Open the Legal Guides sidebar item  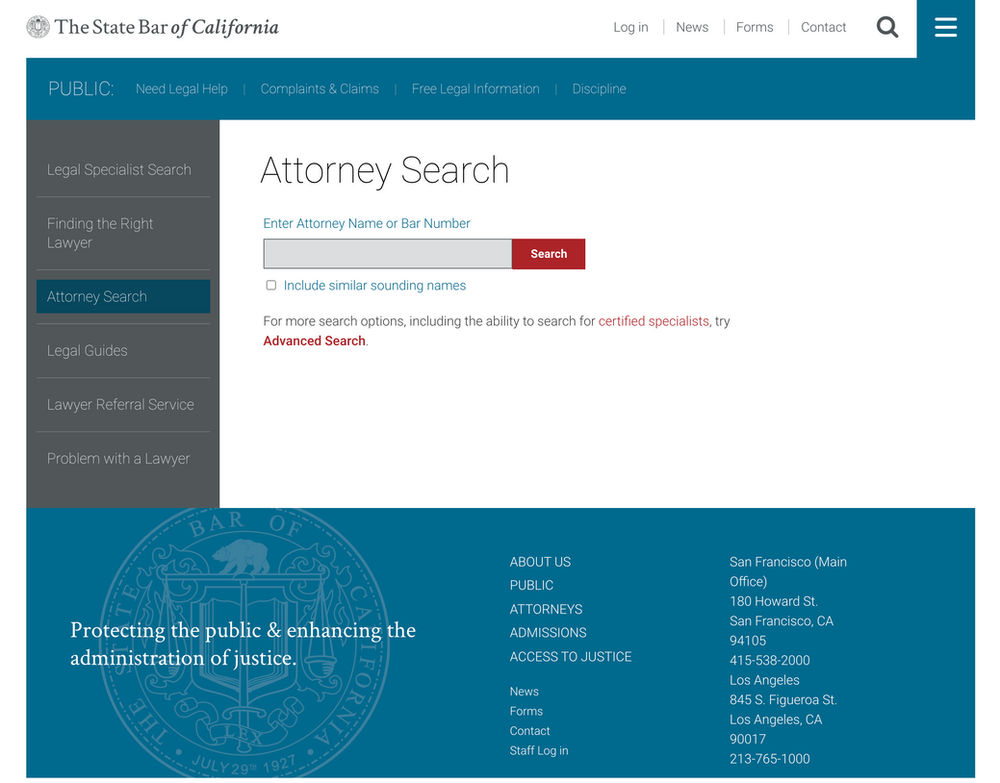(87, 350)
